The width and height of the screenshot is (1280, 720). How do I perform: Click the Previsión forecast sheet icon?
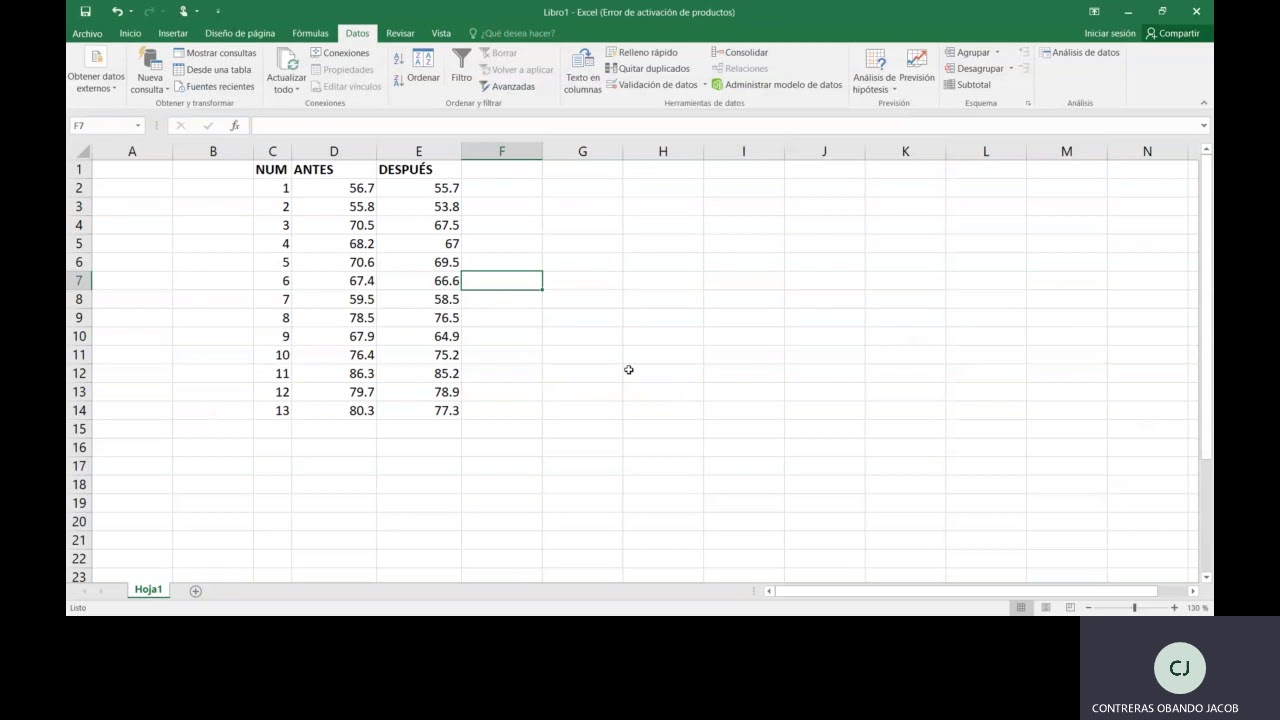point(917,66)
